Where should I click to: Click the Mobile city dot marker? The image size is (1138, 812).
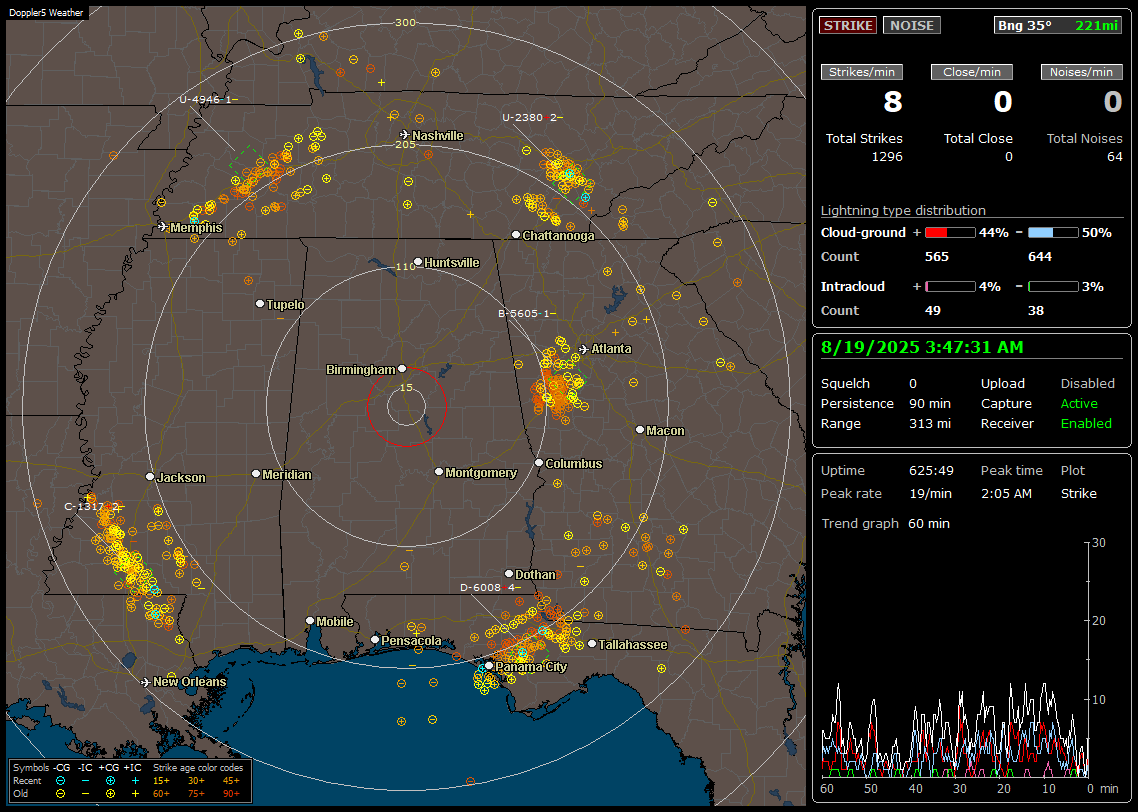[310, 621]
